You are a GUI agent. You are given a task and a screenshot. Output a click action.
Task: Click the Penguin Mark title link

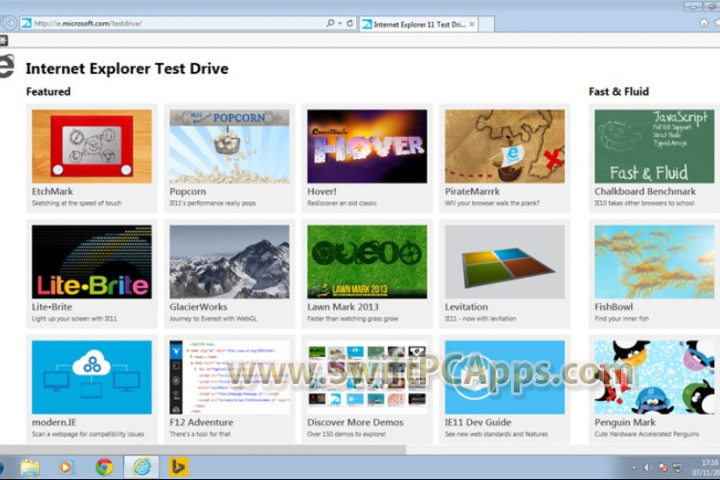tap(625, 422)
